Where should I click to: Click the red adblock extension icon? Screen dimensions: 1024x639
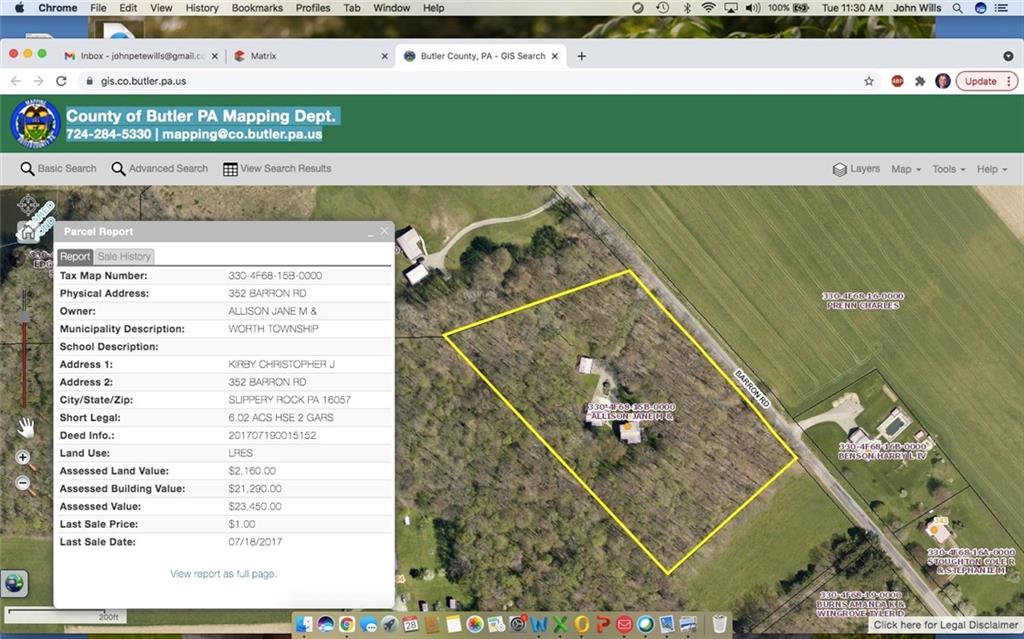click(897, 81)
